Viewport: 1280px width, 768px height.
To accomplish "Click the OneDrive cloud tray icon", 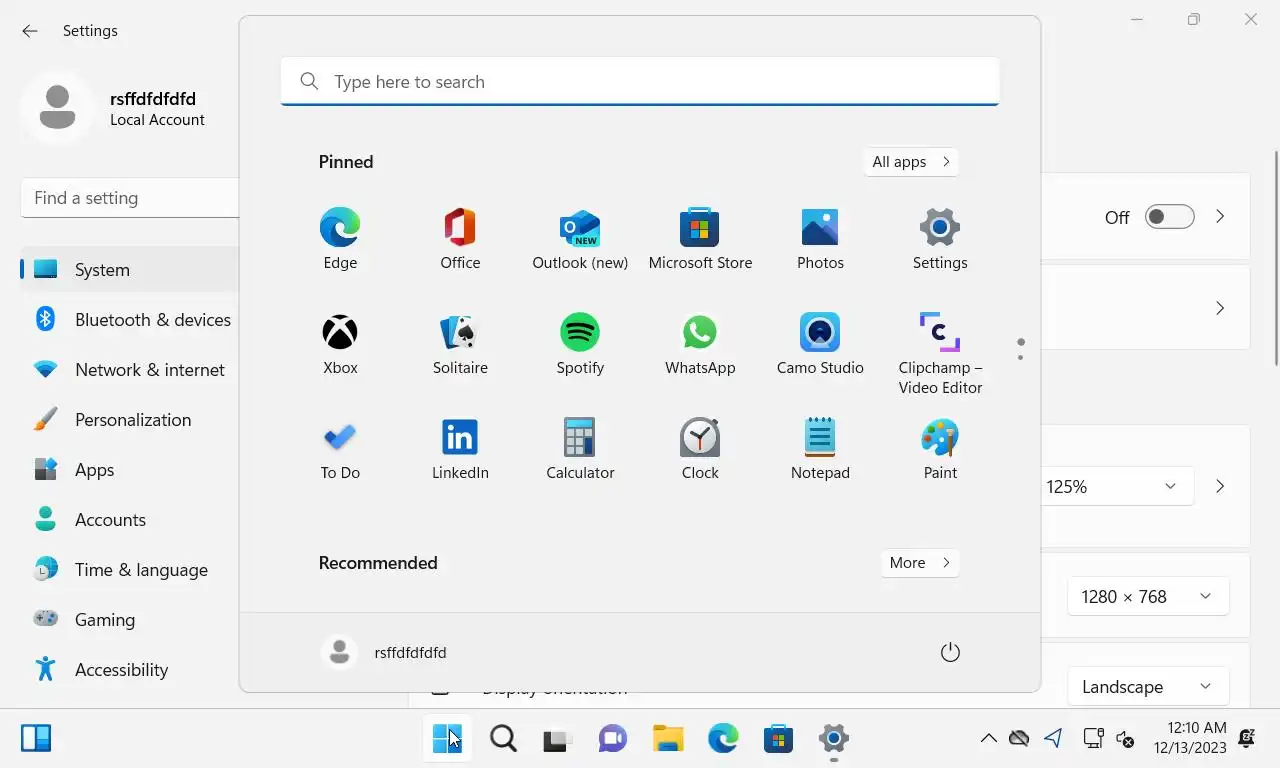I will [x=1019, y=739].
